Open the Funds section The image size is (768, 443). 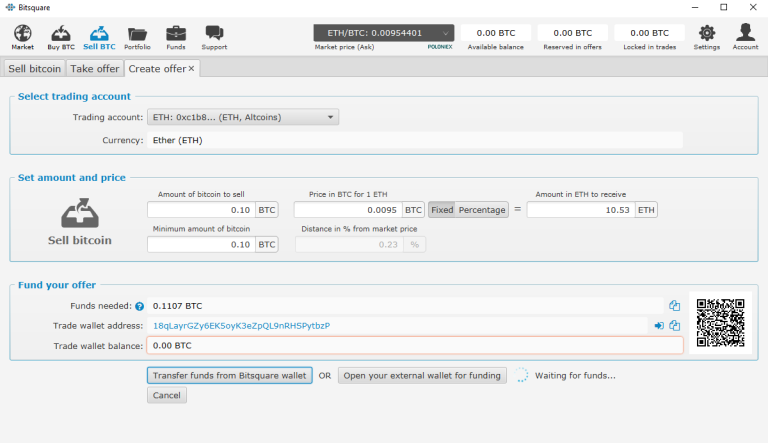click(175, 37)
